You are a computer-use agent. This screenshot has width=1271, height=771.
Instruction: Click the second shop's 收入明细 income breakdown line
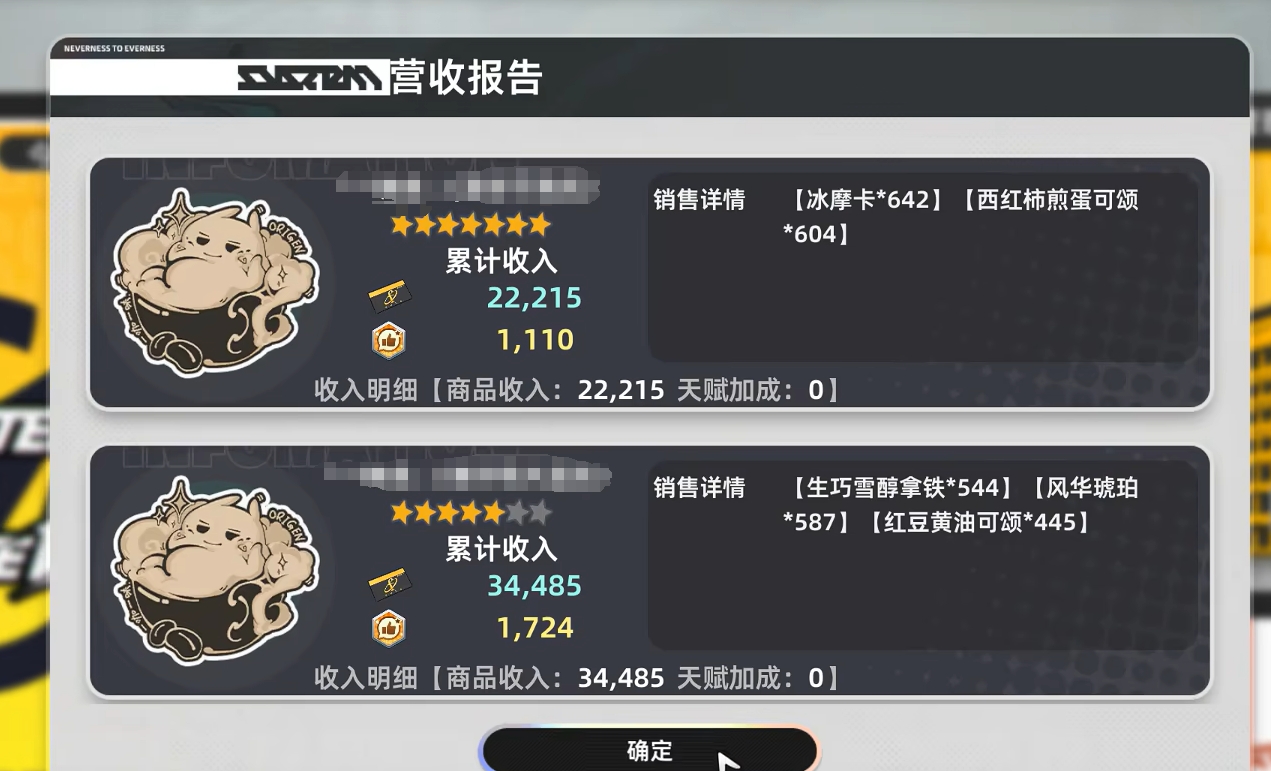579,678
